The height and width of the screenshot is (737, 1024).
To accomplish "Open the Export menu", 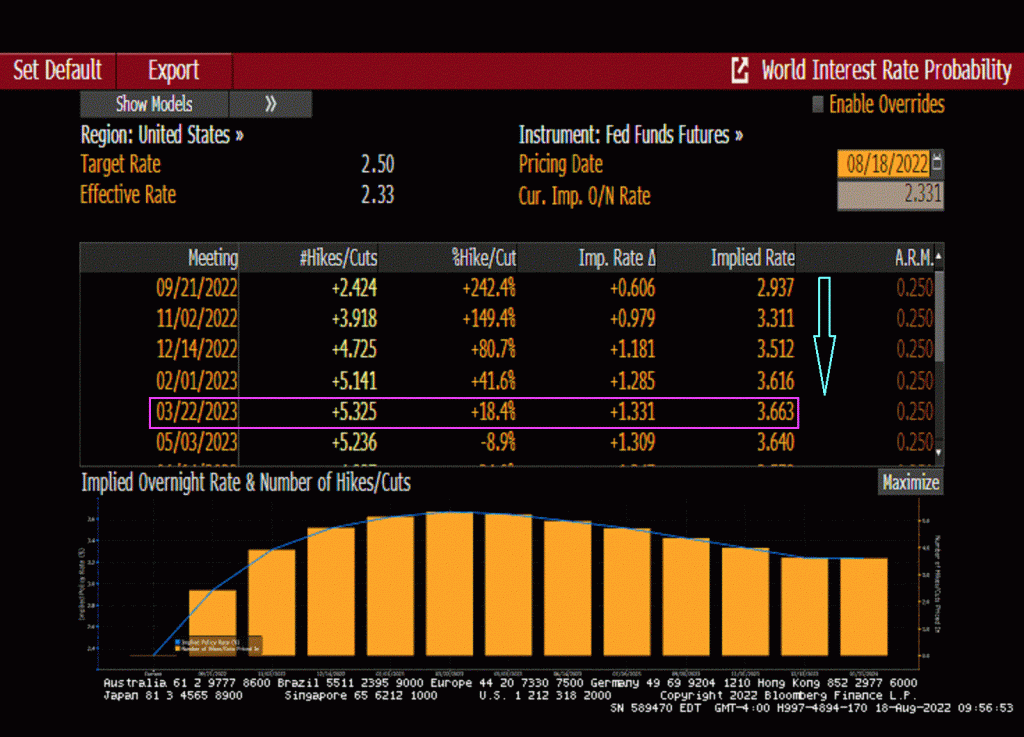I will pyautogui.click(x=174, y=71).
